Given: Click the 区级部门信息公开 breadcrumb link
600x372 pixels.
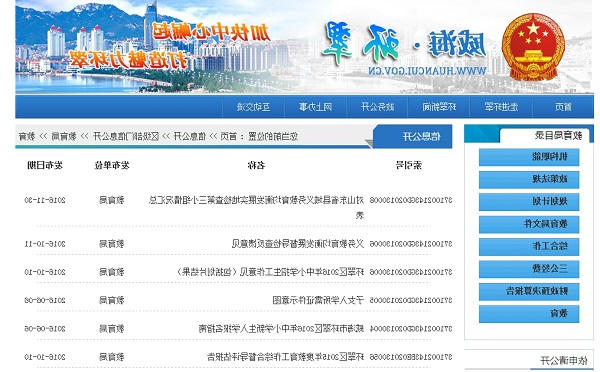Looking at the screenshot, I should 126,136.
